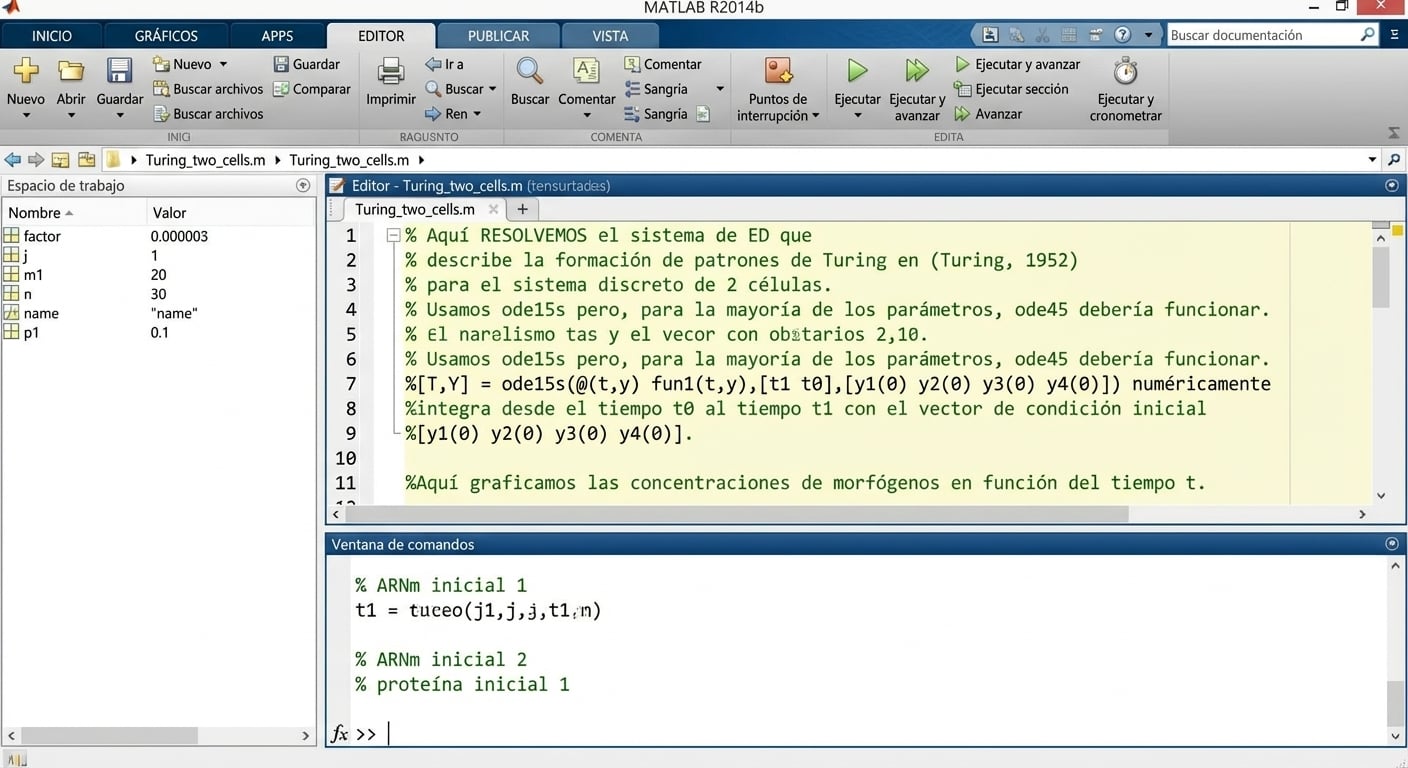Screen dimensions: 1408x768
Task: Click the comment '% ARNm inicial 2'
Action: pos(441,660)
